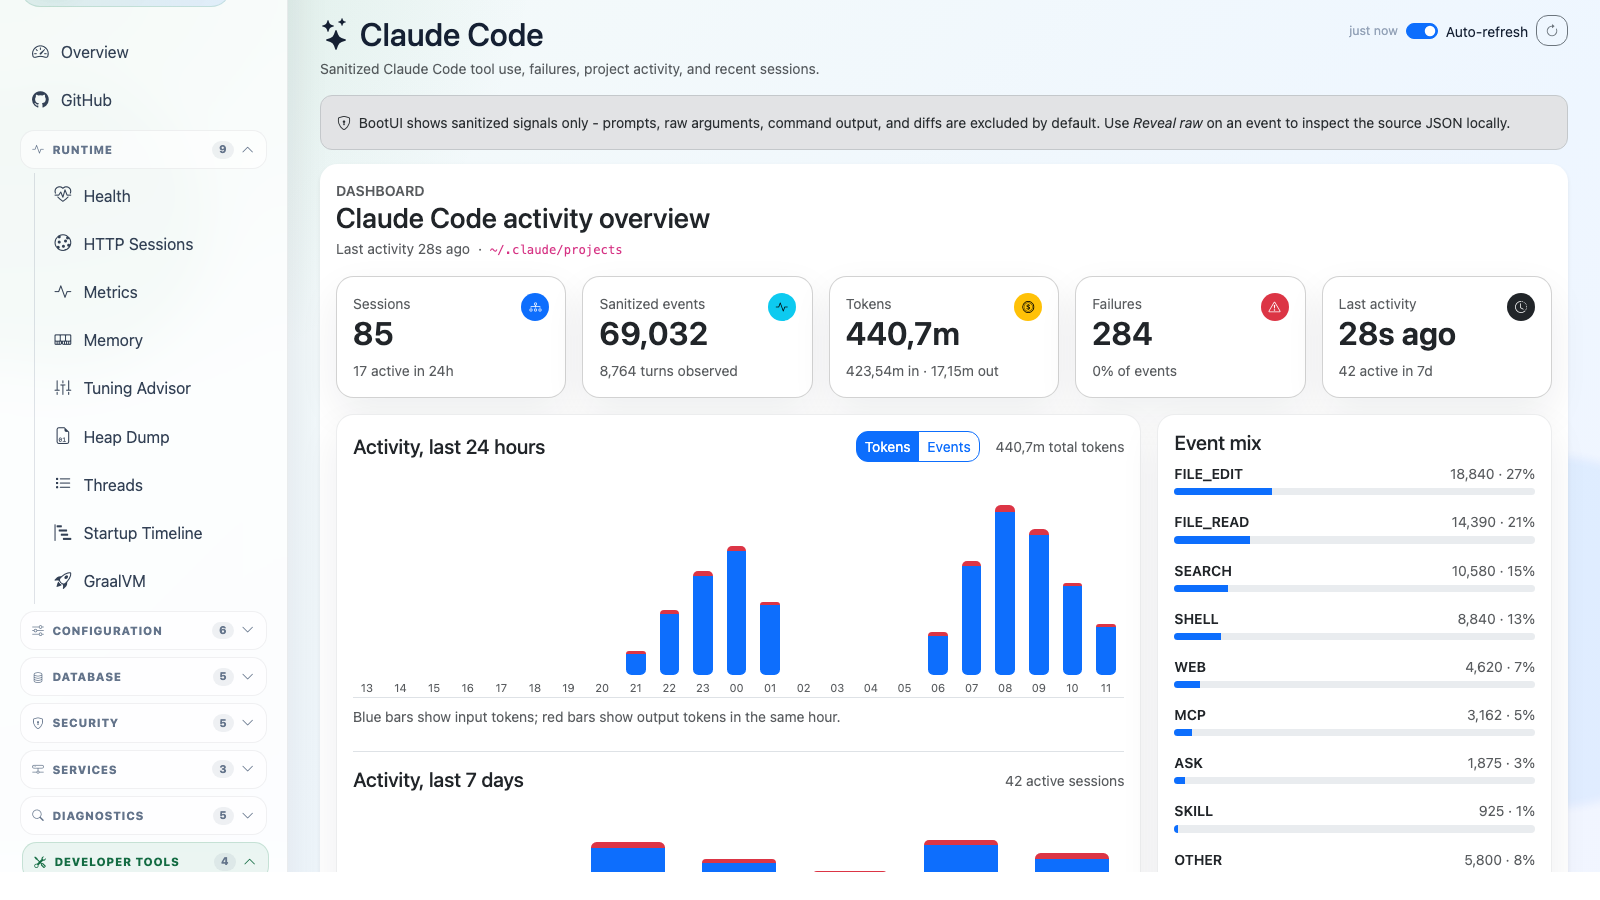Click the Metrics pulse icon
1600x900 pixels.
pos(63,292)
